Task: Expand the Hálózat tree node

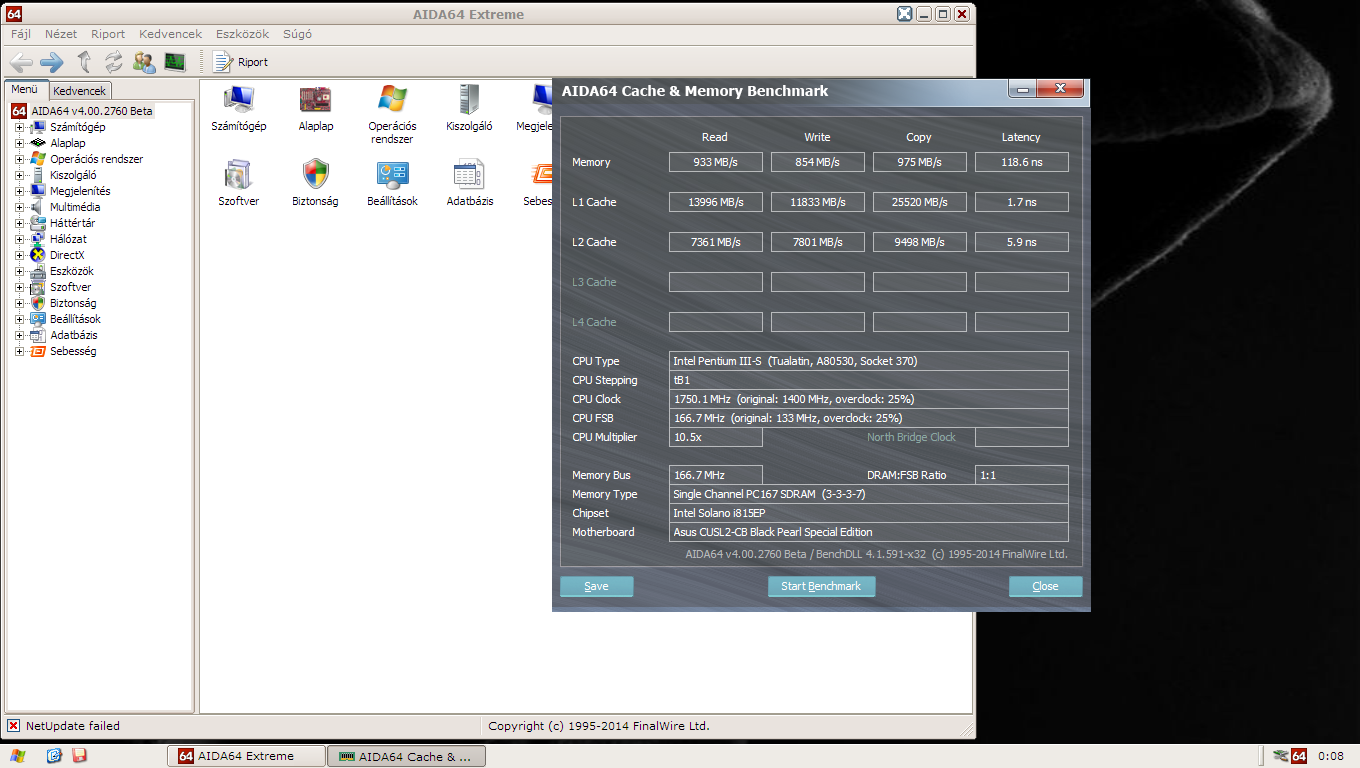Action: coord(19,239)
